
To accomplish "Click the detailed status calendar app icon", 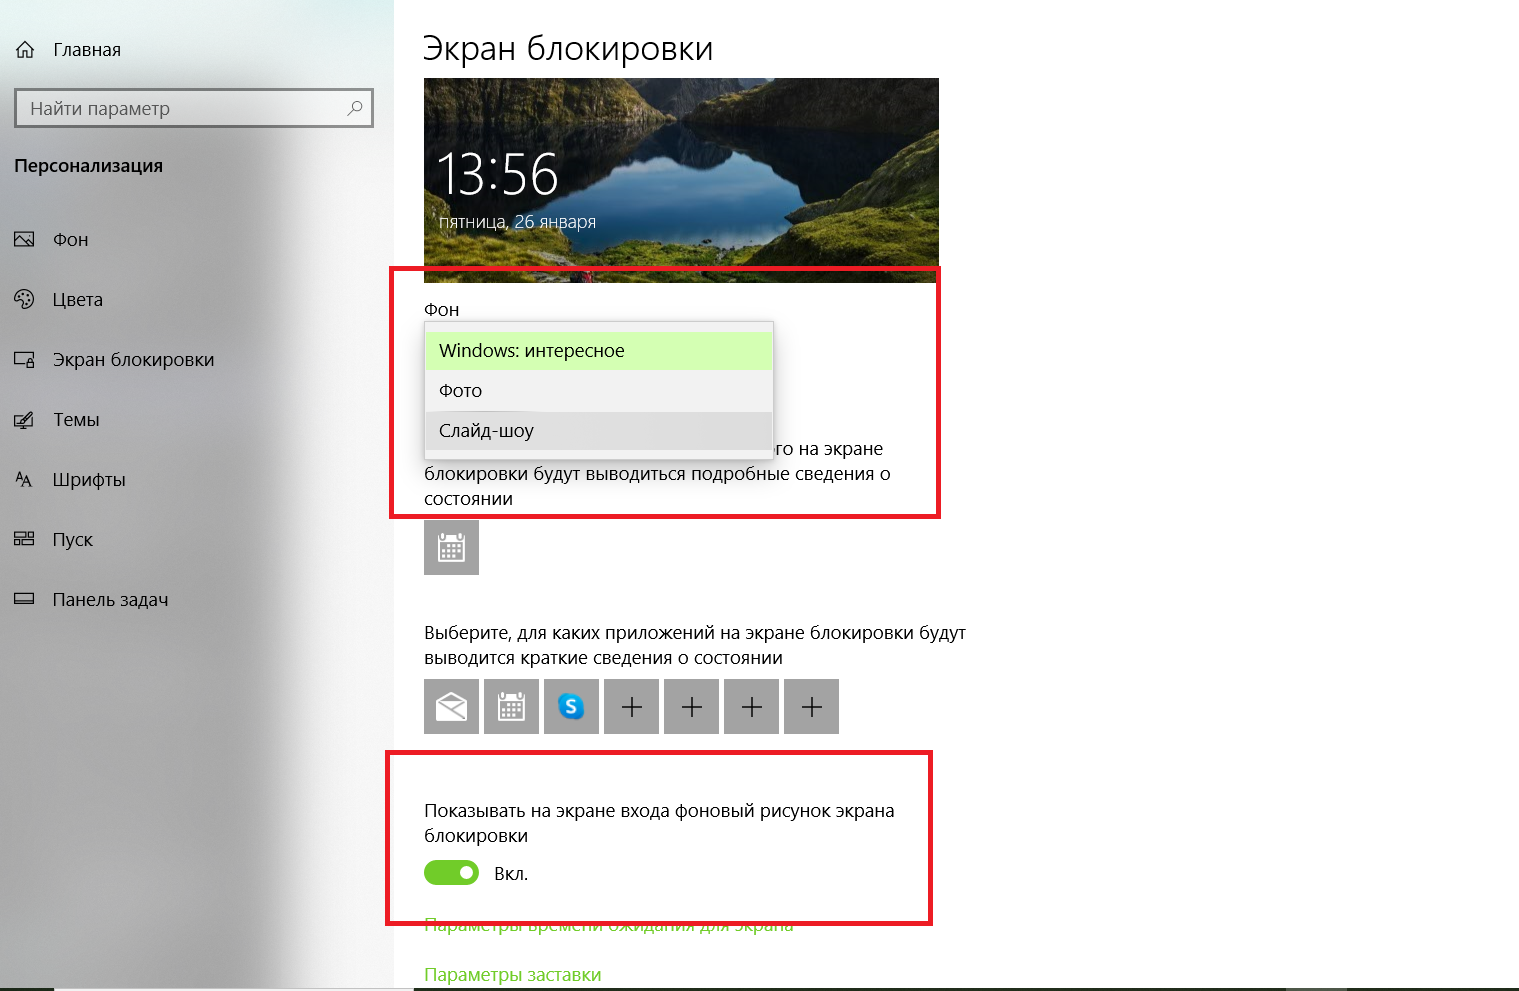I will click(x=451, y=547).
